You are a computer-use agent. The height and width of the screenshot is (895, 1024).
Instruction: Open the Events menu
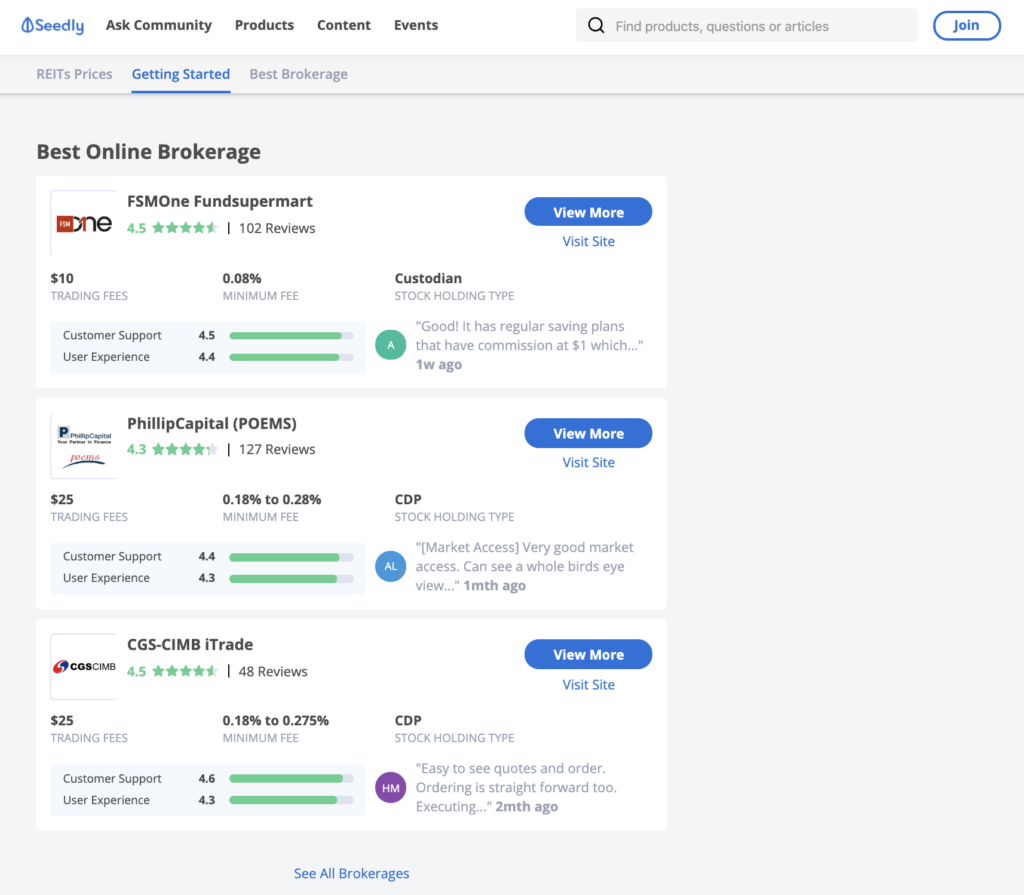pos(416,25)
